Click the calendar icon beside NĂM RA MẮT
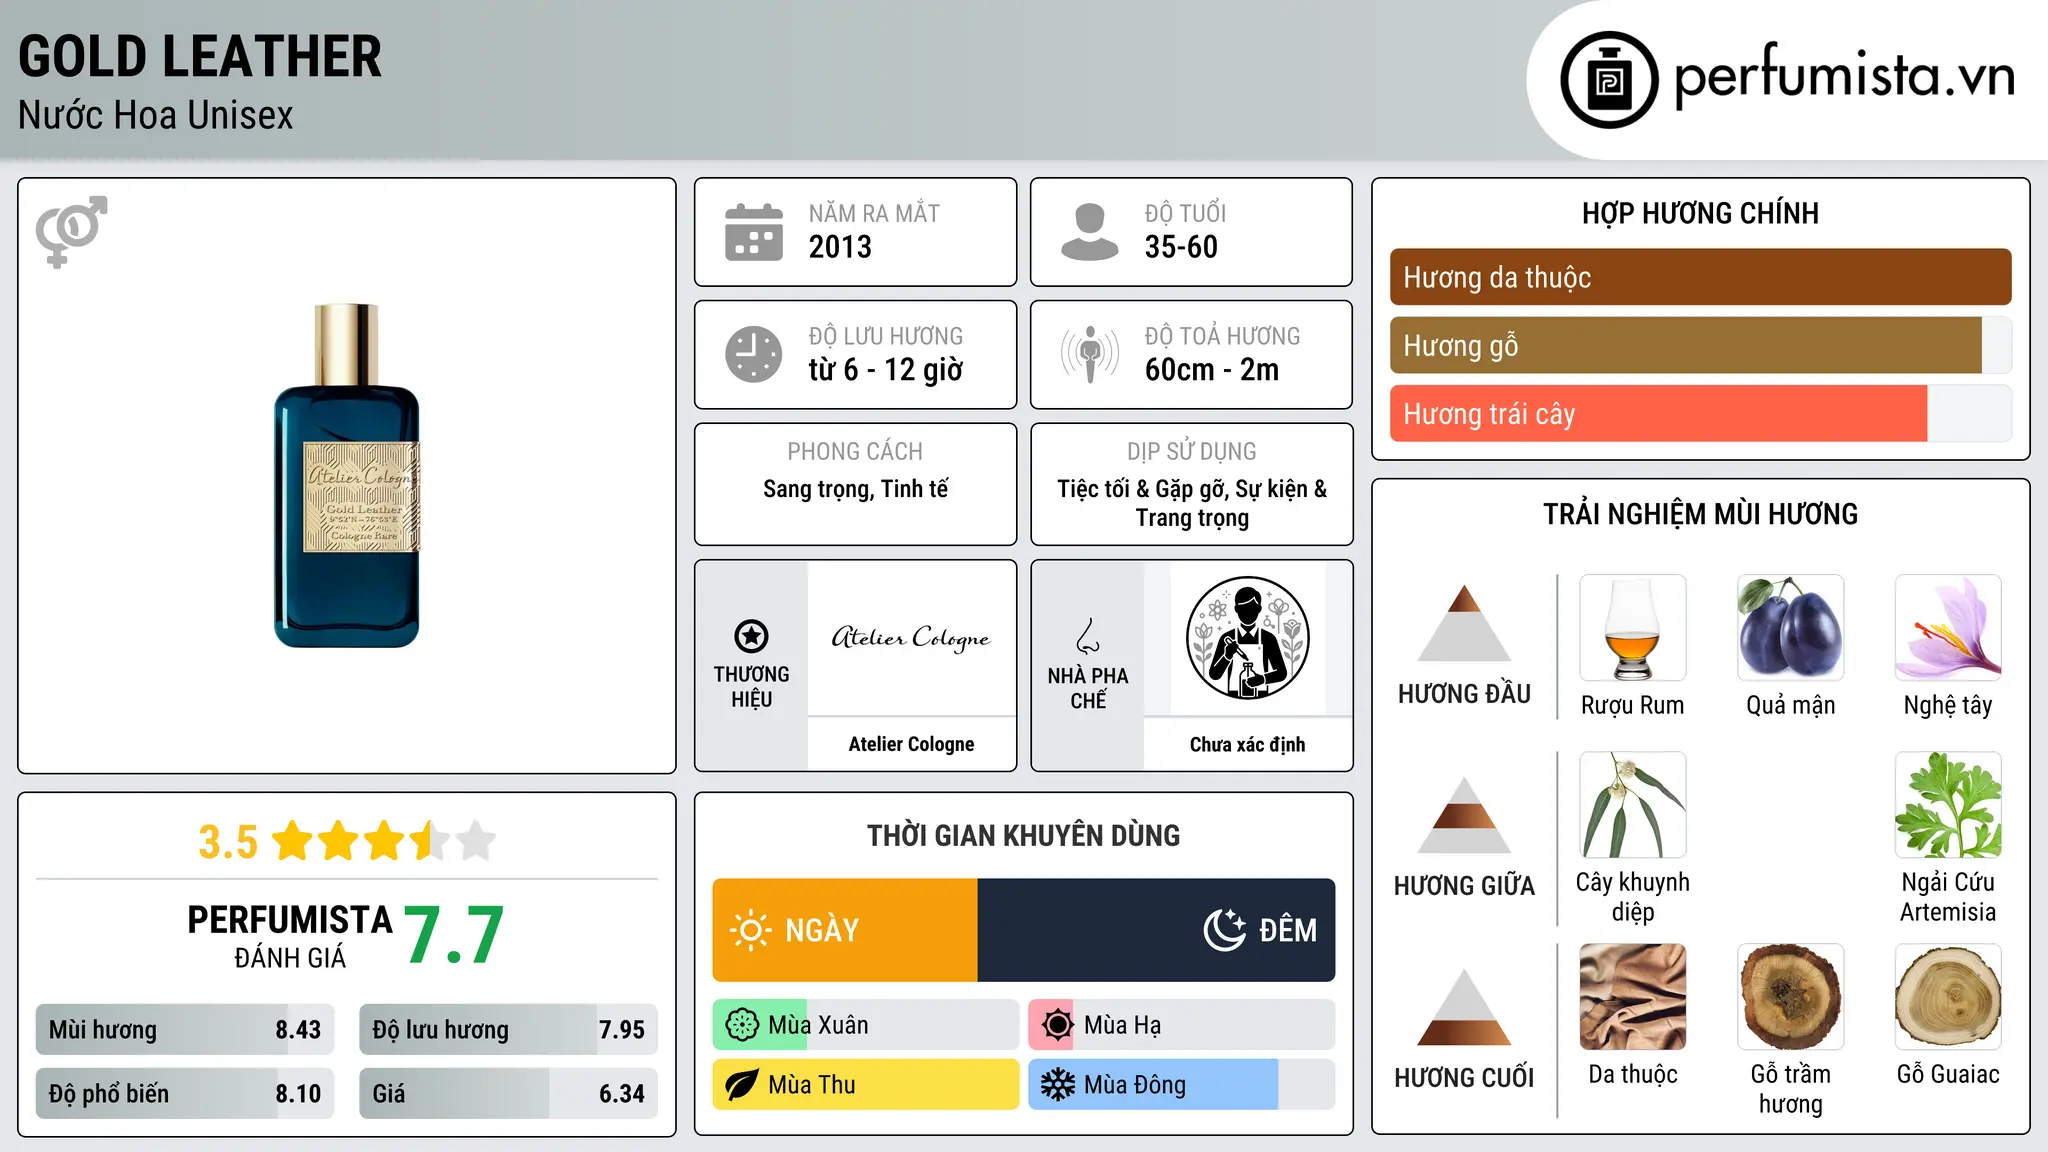This screenshot has width=2048, height=1152. click(754, 232)
